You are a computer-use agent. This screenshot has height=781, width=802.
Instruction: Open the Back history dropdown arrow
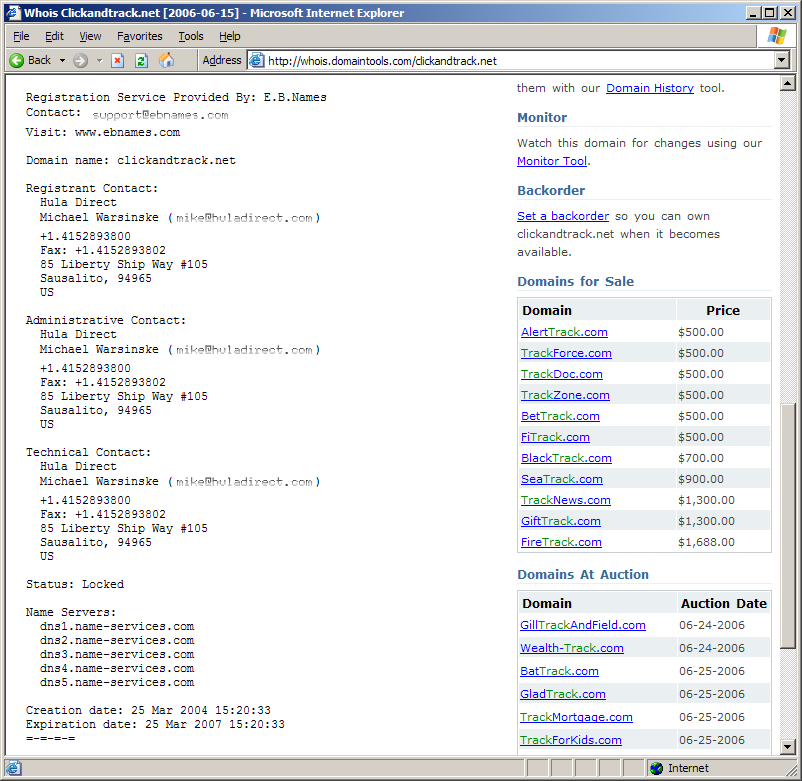(x=62, y=61)
